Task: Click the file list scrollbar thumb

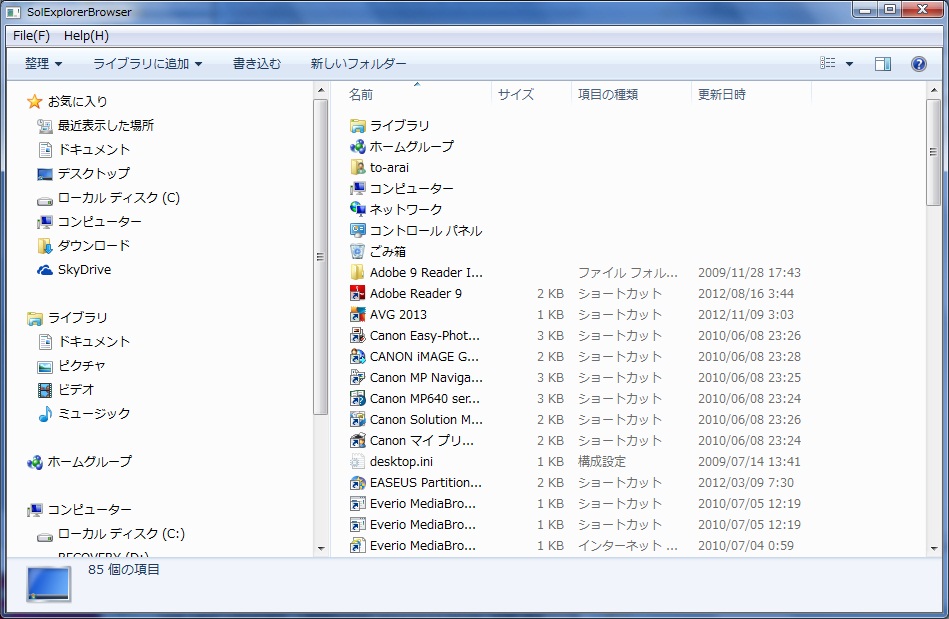Action: pos(934,152)
